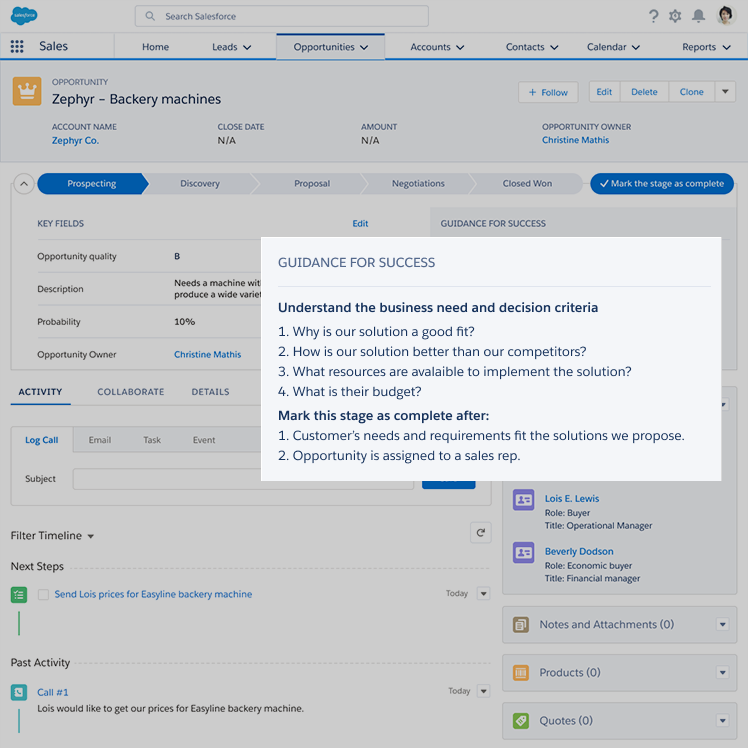This screenshot has width=748, height=748.
Task: Click Mark the stage as complete
Action: 662,184
